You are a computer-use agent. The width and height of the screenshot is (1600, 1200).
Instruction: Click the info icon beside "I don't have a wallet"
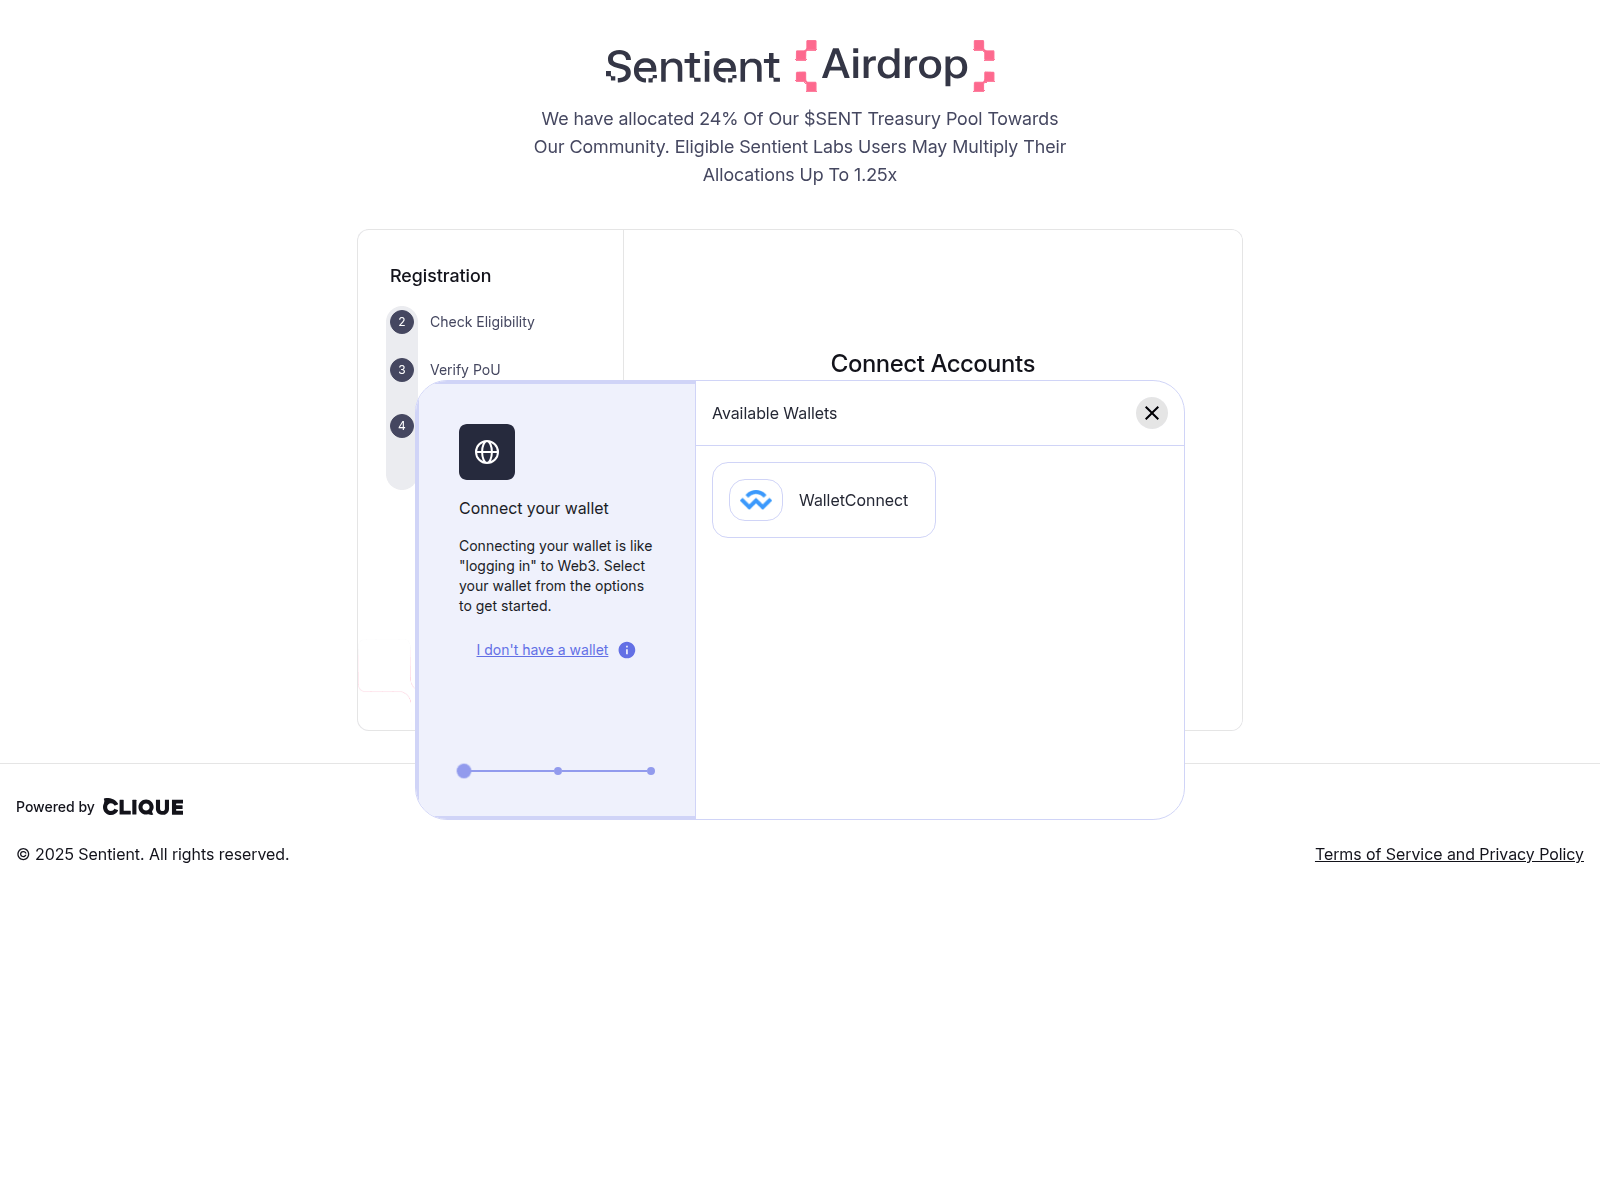[627, 650]
